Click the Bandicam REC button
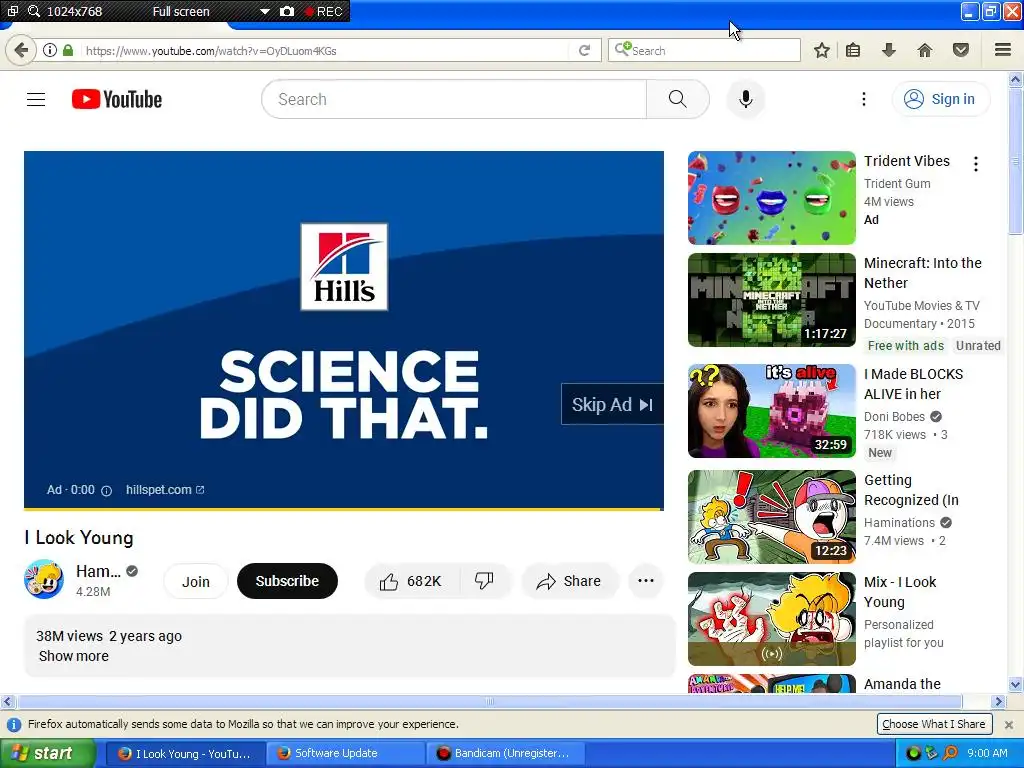The width and height of the screenshot is (1024, 768). pyautogui.click(x=324, y=11)
